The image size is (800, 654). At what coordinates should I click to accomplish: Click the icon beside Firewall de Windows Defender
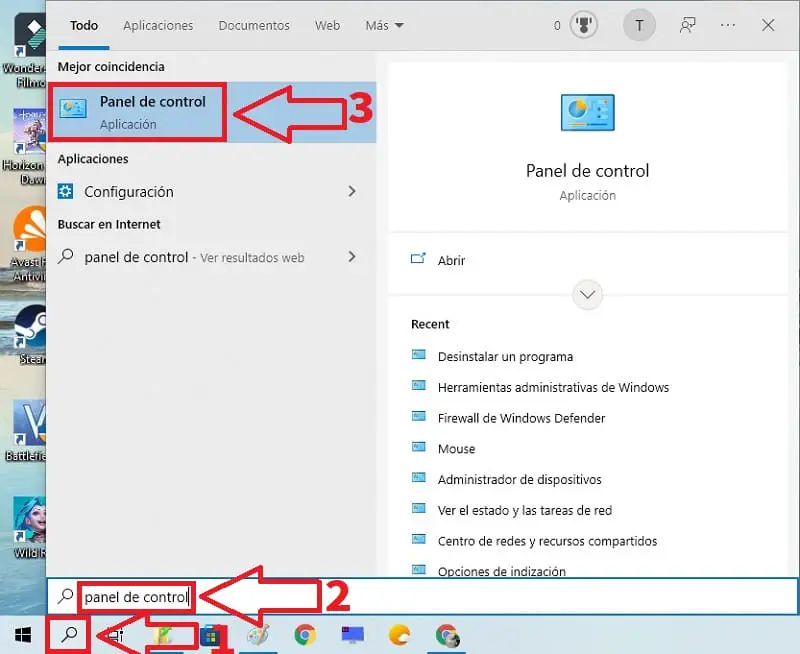(419, 416)
